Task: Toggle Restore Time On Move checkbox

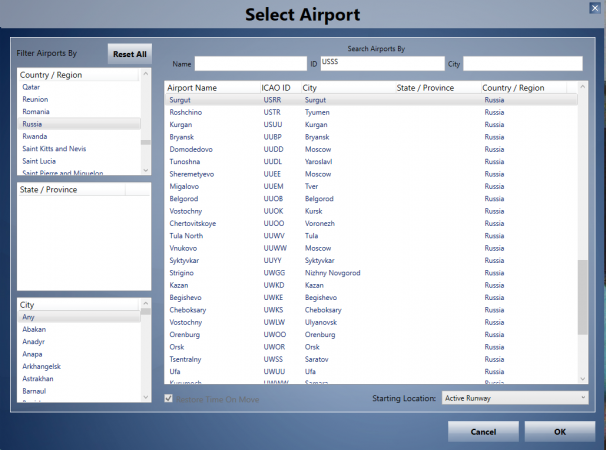Action: click(x=169, y=398)
